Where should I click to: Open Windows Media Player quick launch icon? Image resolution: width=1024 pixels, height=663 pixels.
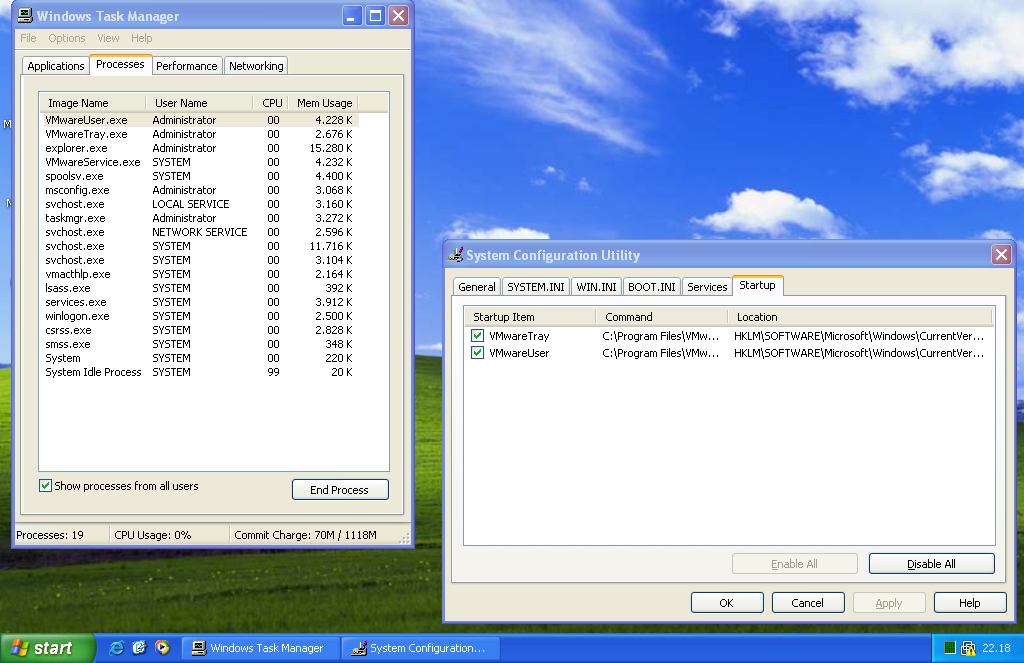(162, 647)
